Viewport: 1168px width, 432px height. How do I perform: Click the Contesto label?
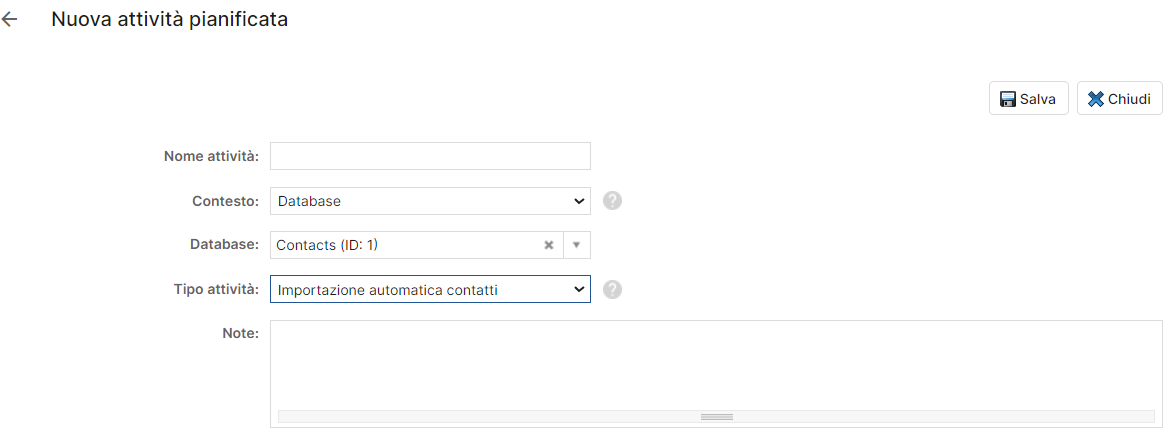[x=225, y=201]
